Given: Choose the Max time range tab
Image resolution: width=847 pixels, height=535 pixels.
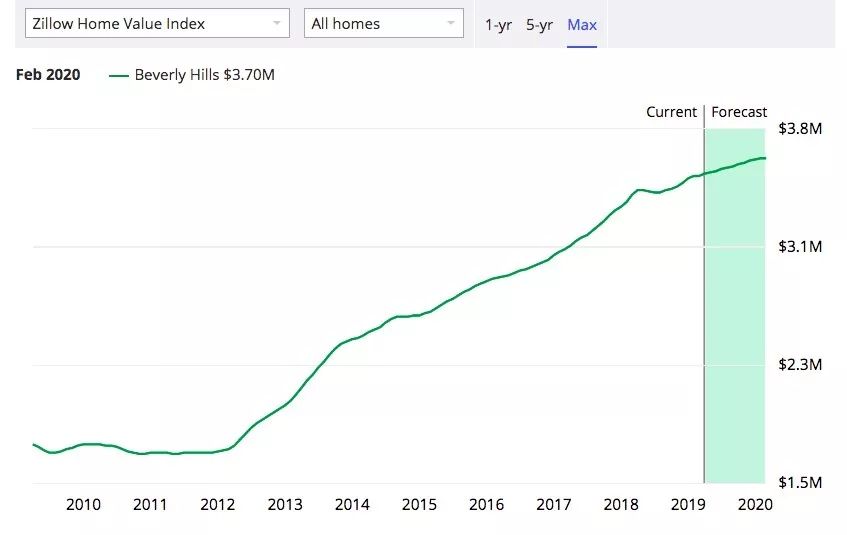Looking at the screenshot, I should point(582,24).
